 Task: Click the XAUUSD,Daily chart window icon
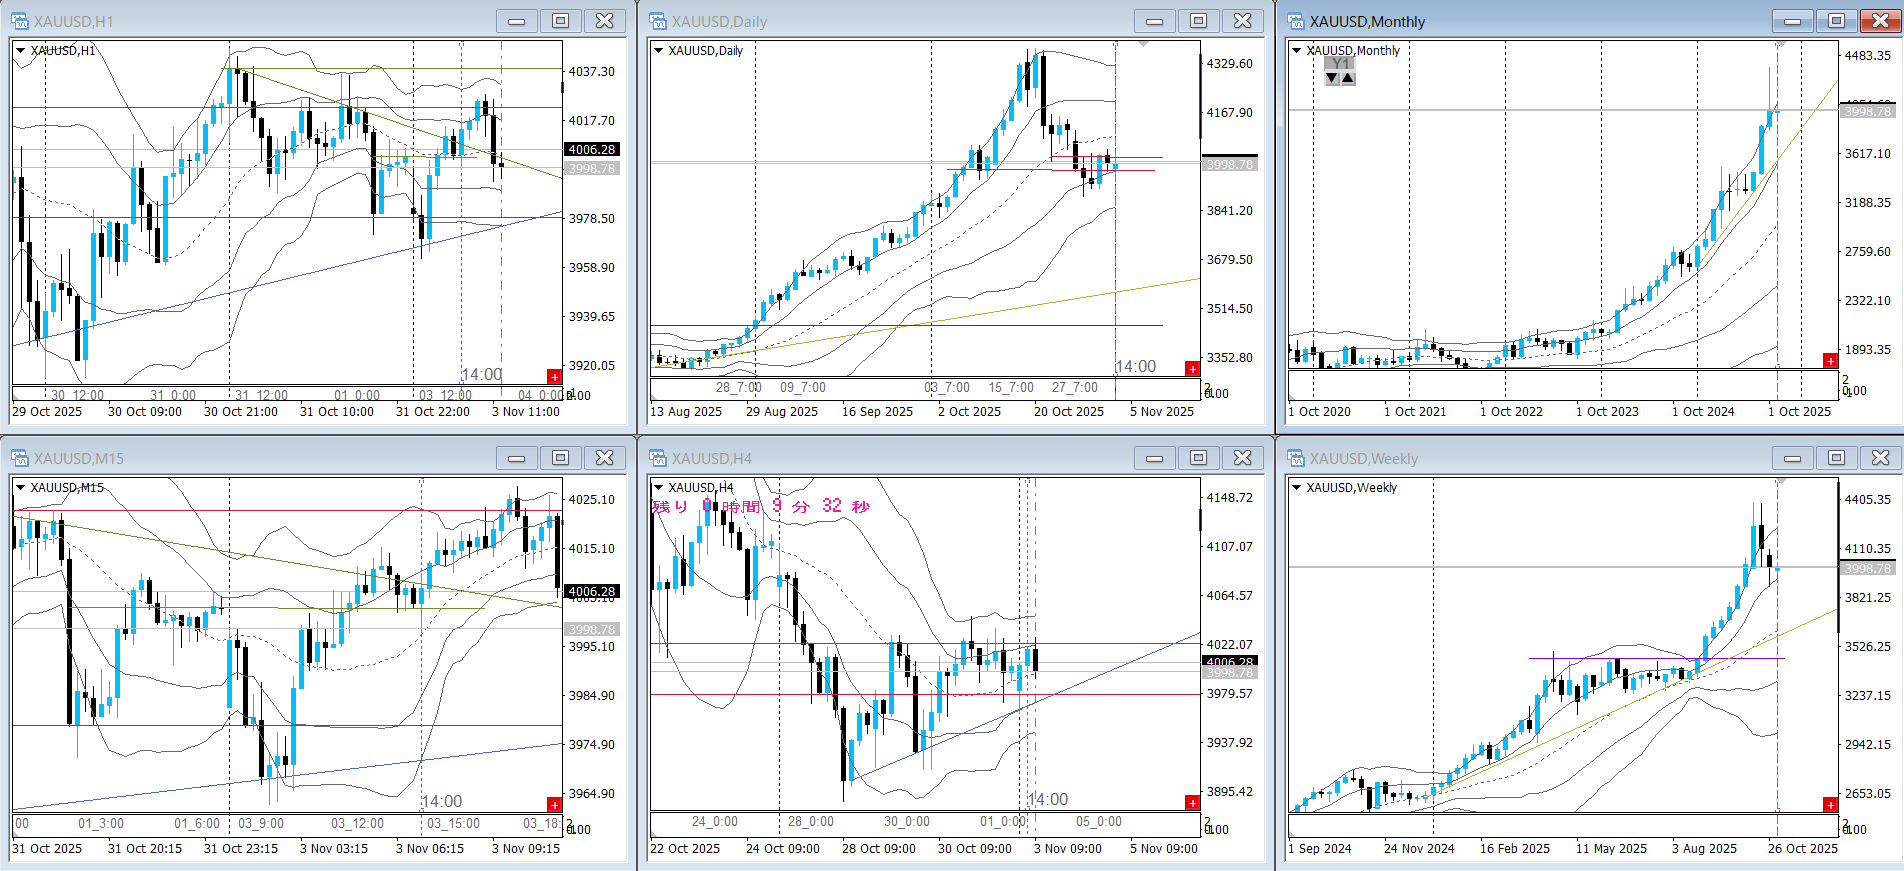point(658,21)
